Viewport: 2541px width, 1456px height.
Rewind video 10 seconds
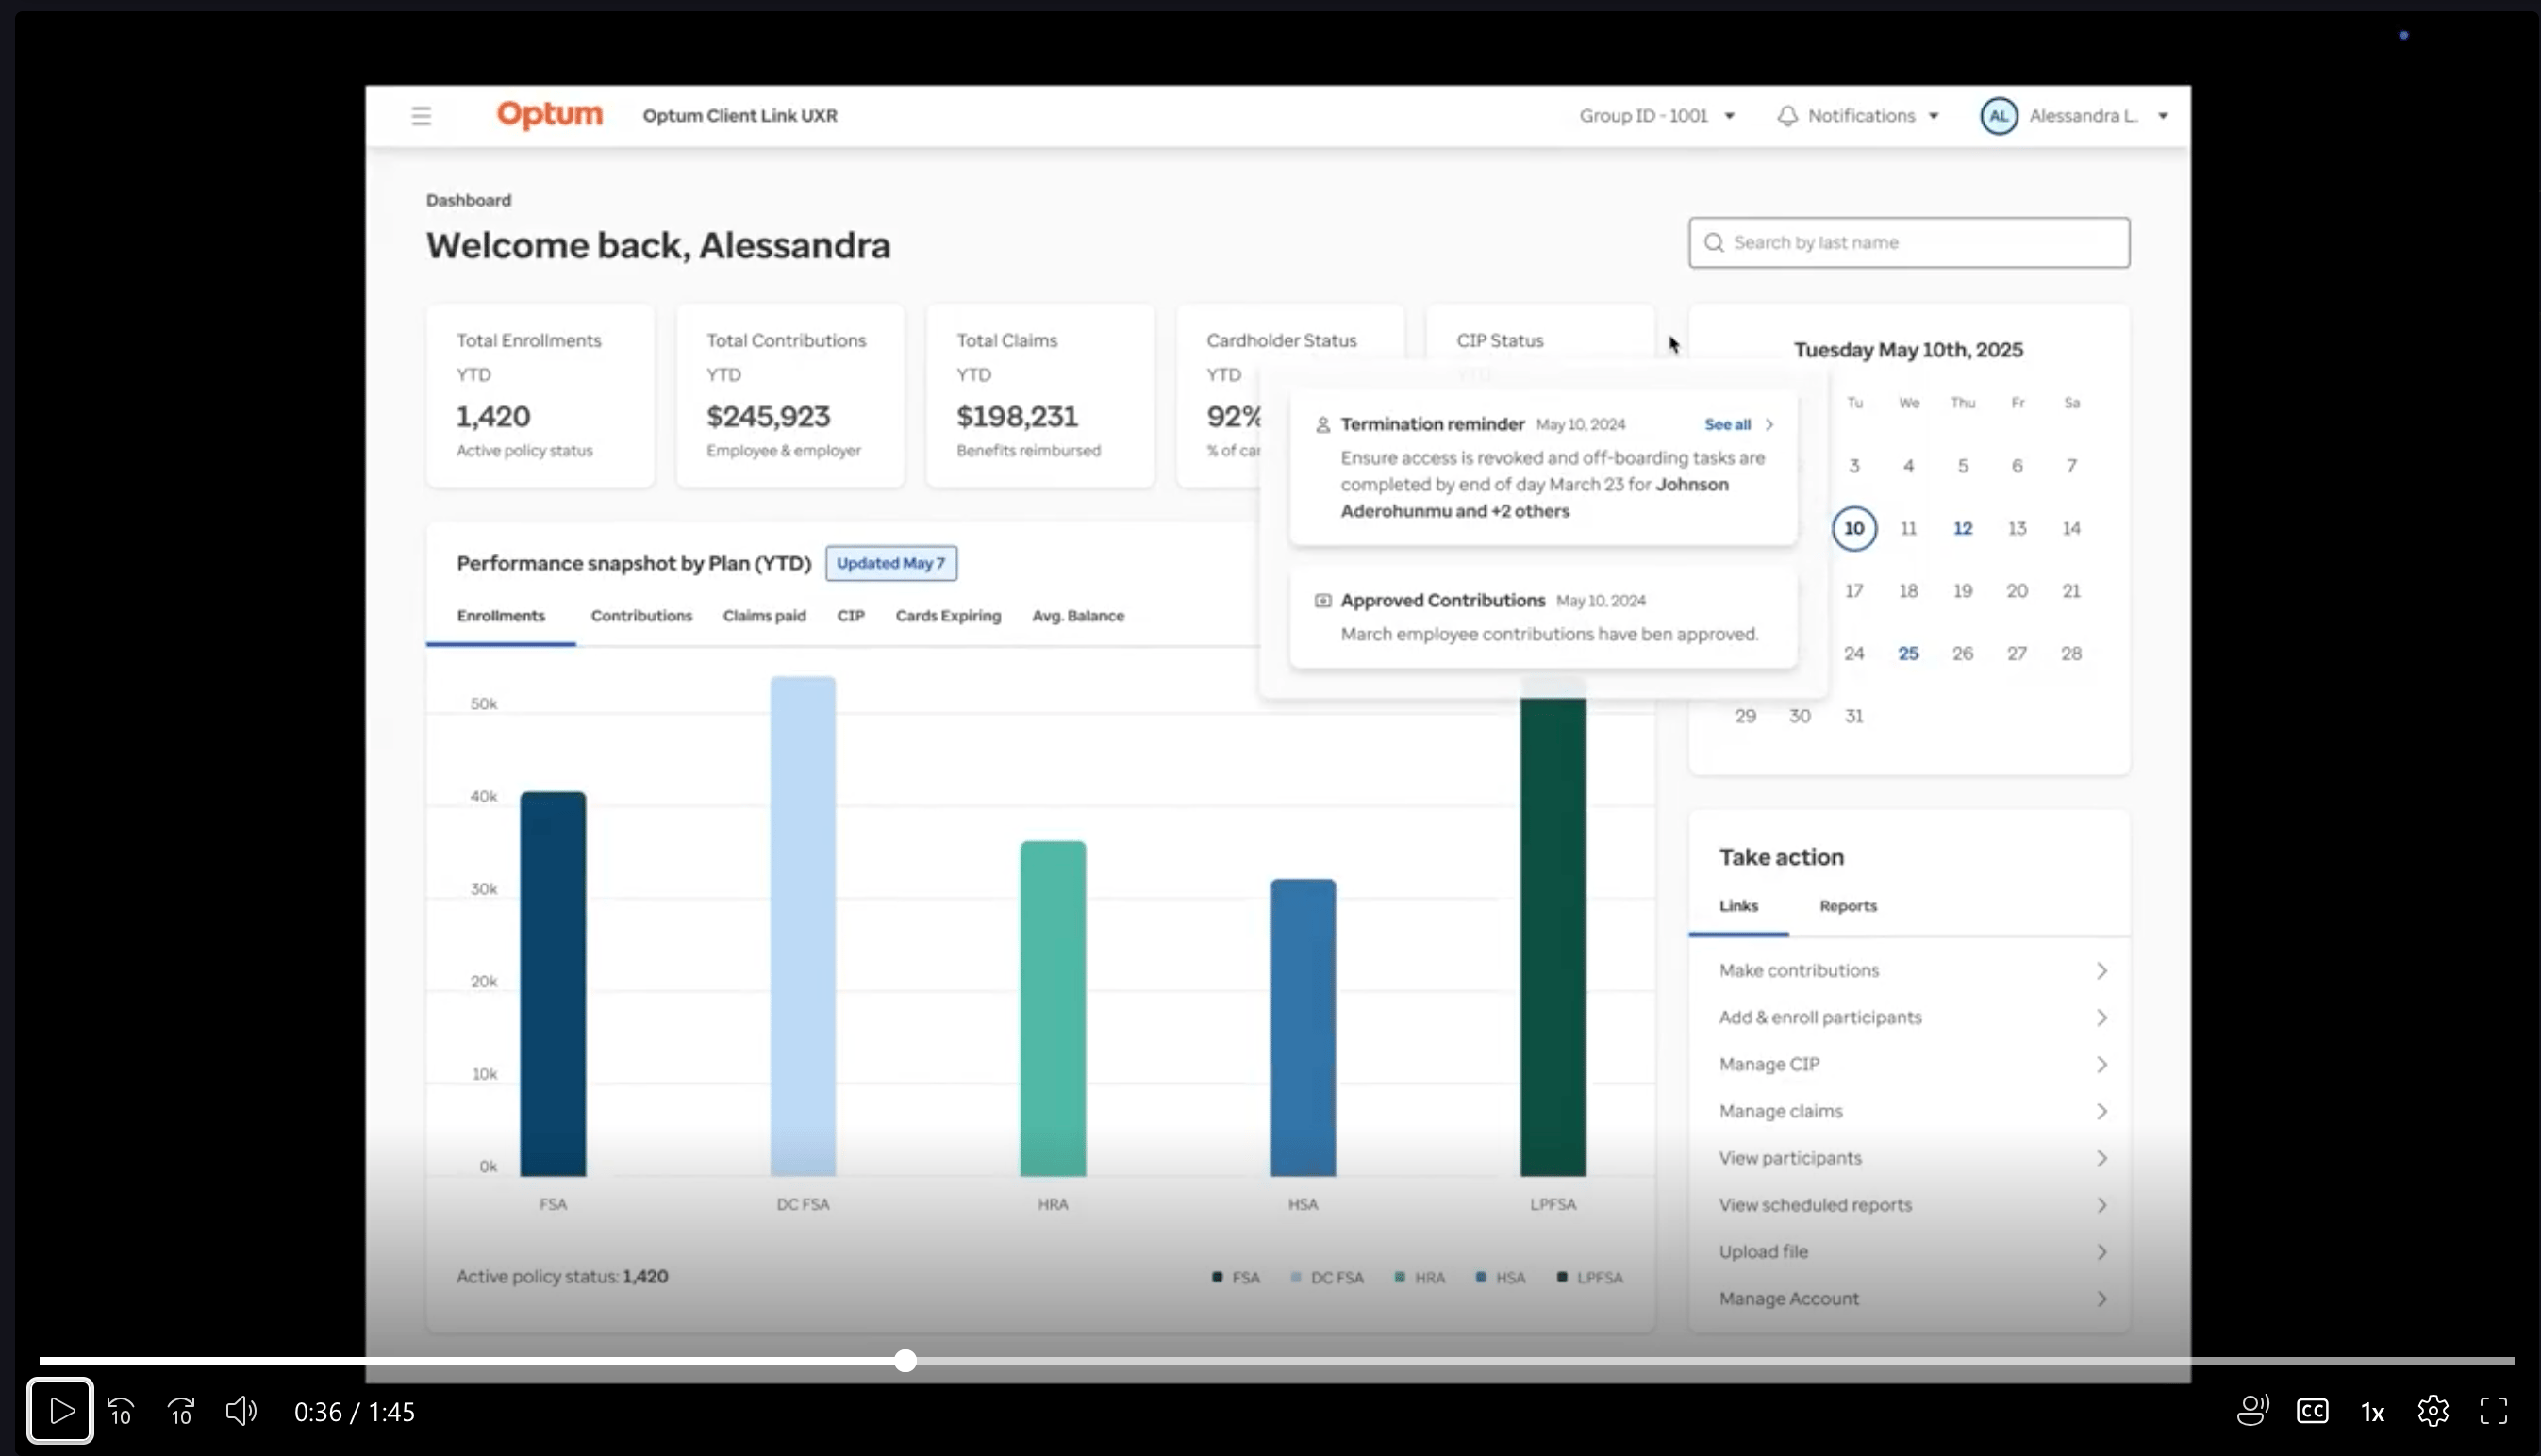pos(121,1411)
